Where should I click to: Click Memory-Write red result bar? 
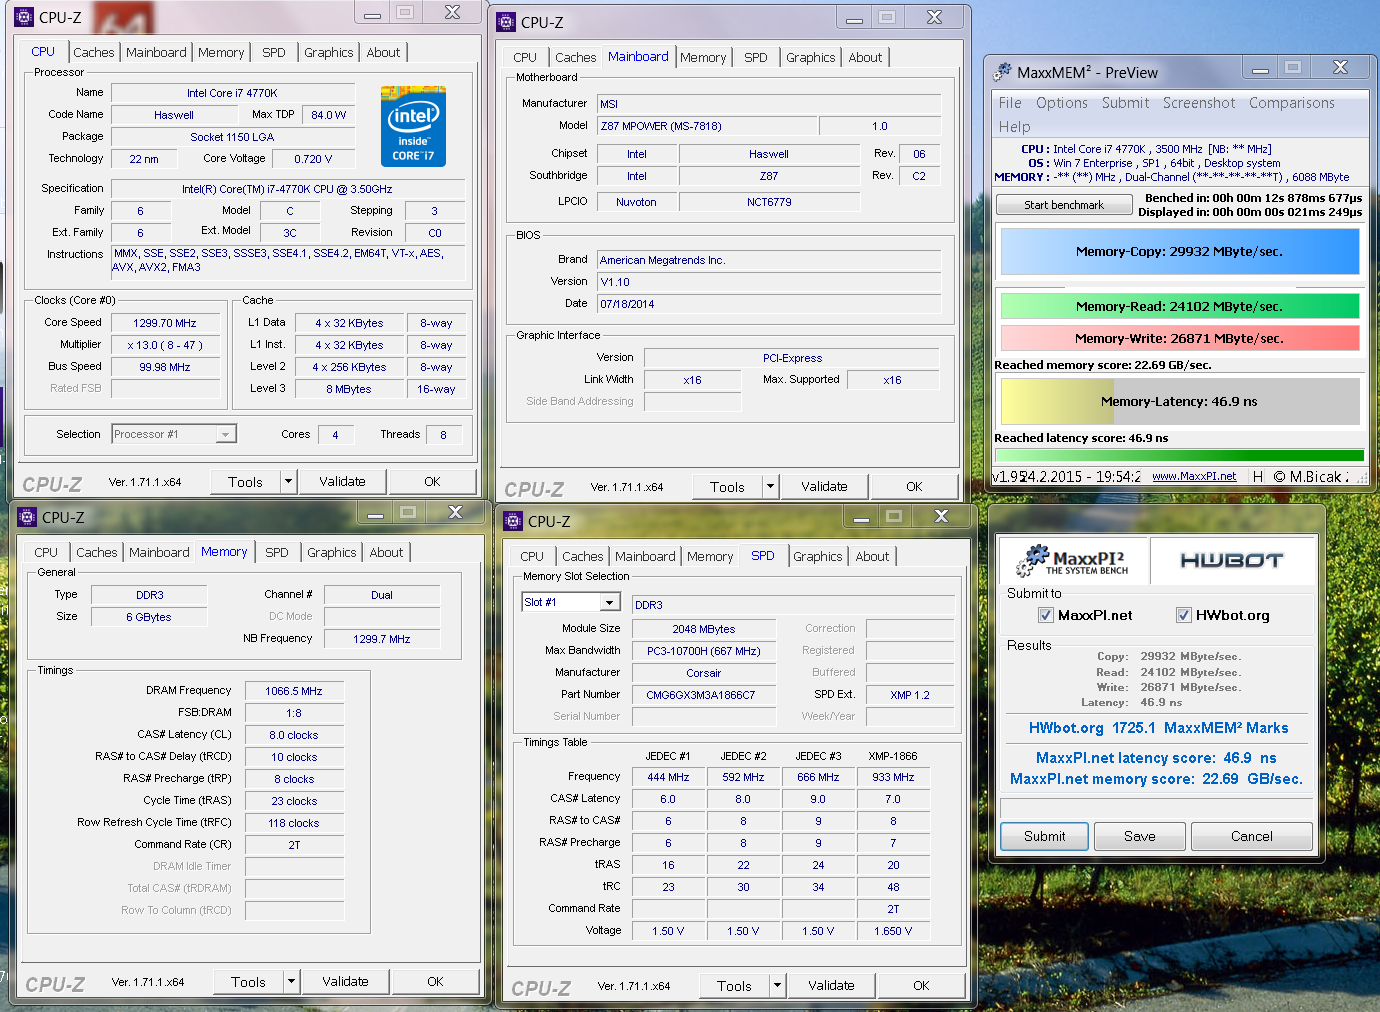tap(1180, 338)
